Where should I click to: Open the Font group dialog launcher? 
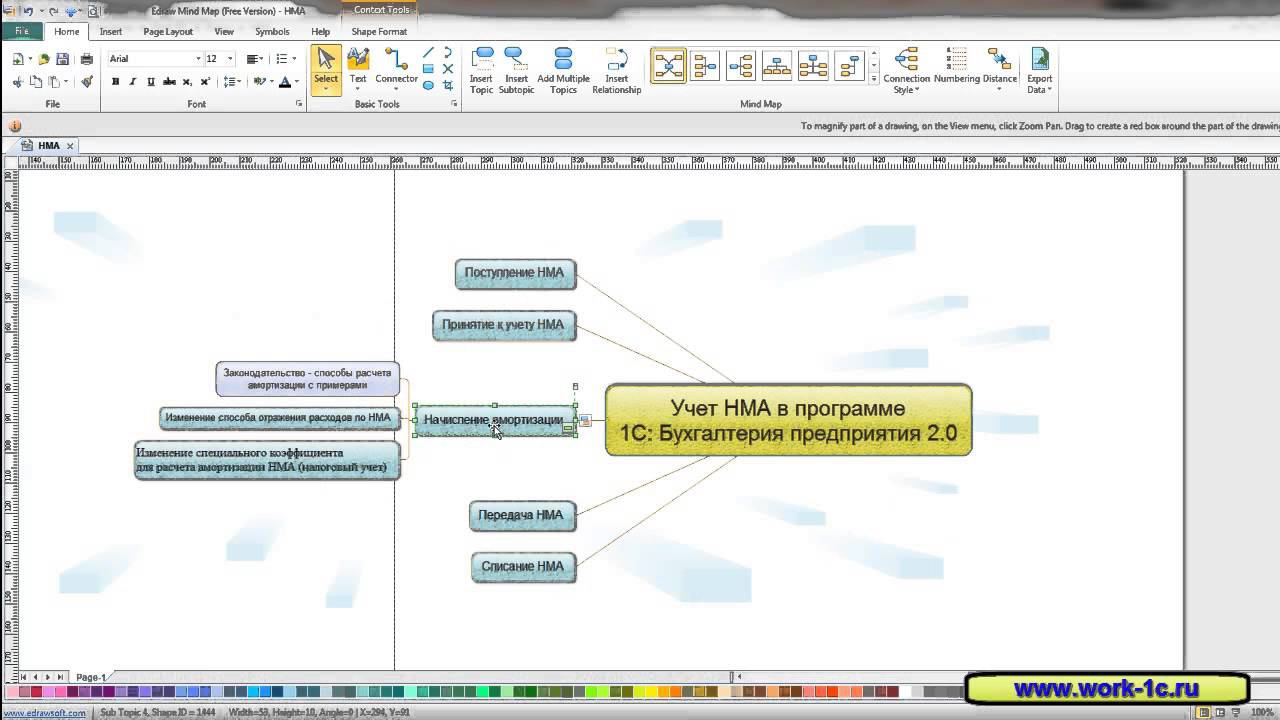(298, 104)
